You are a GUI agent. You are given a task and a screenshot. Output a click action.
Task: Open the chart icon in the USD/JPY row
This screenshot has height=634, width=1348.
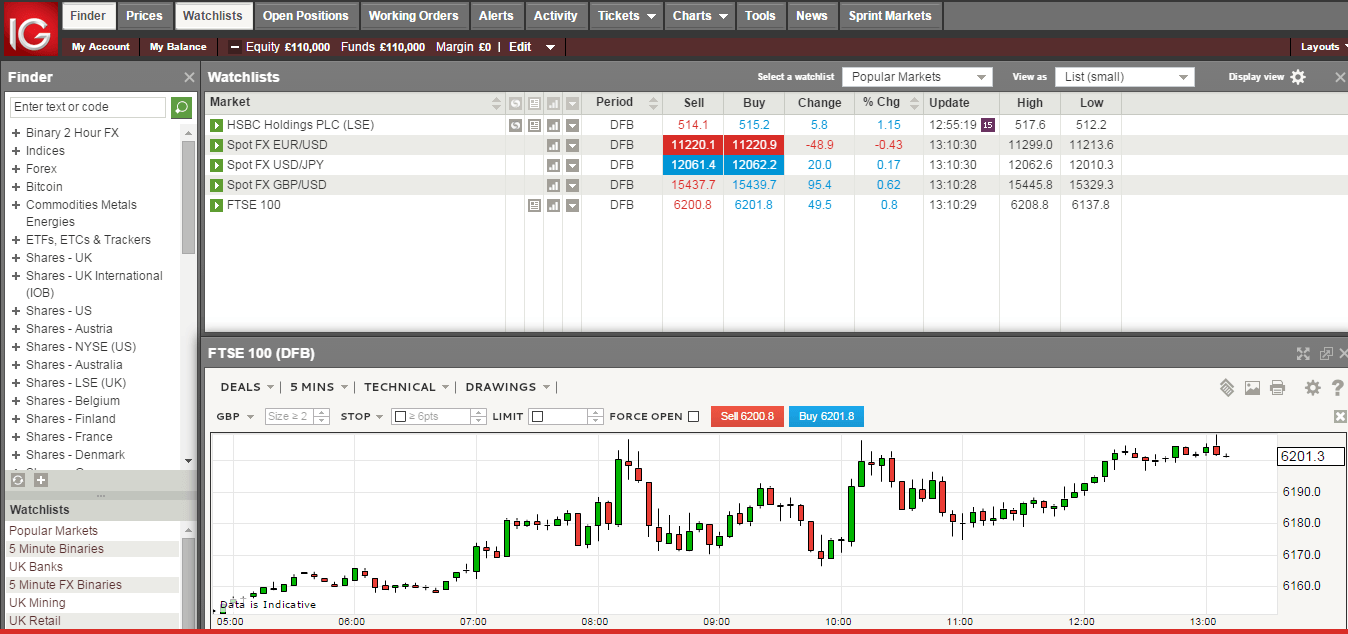(x=553, y=165)
